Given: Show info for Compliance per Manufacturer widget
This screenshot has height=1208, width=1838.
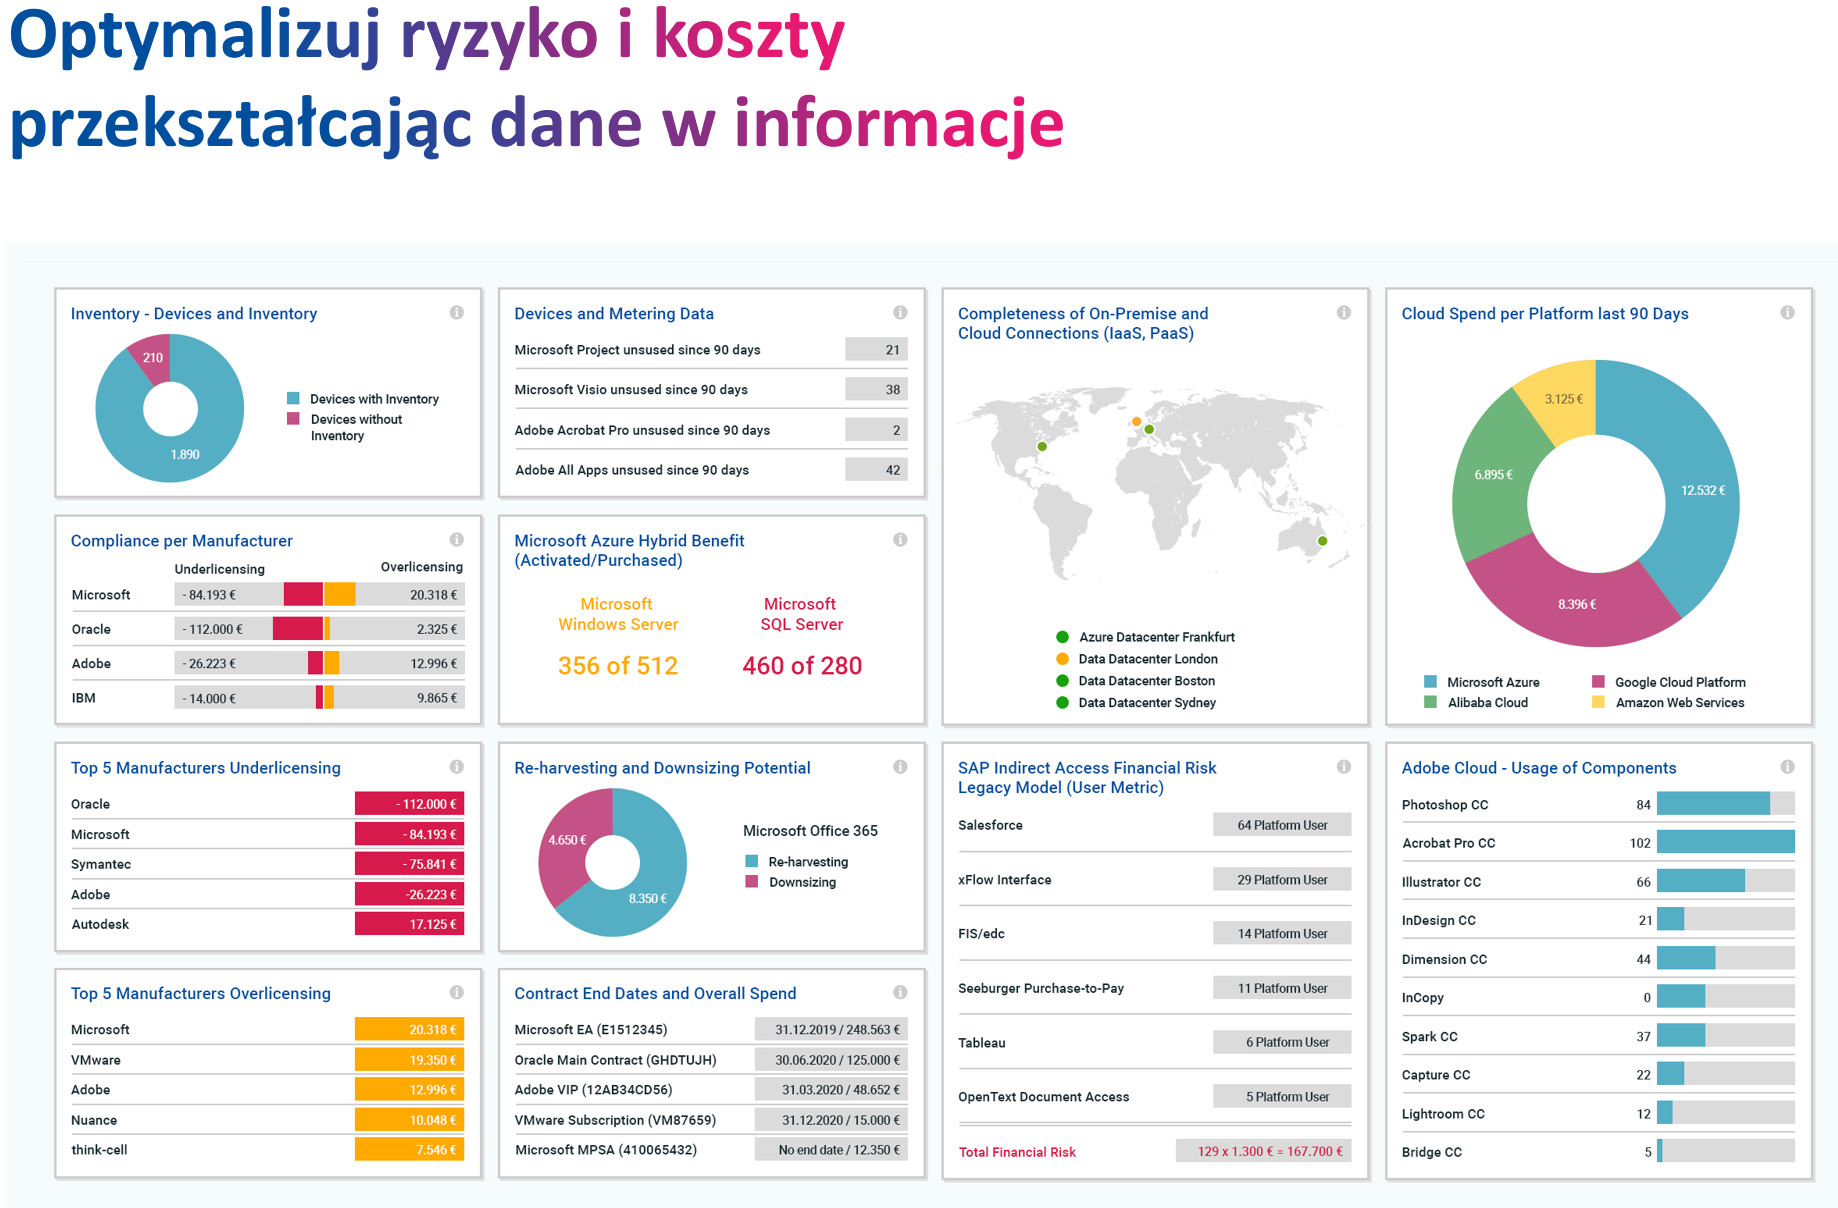Looking at the screenshot, I should pos(456,540).
